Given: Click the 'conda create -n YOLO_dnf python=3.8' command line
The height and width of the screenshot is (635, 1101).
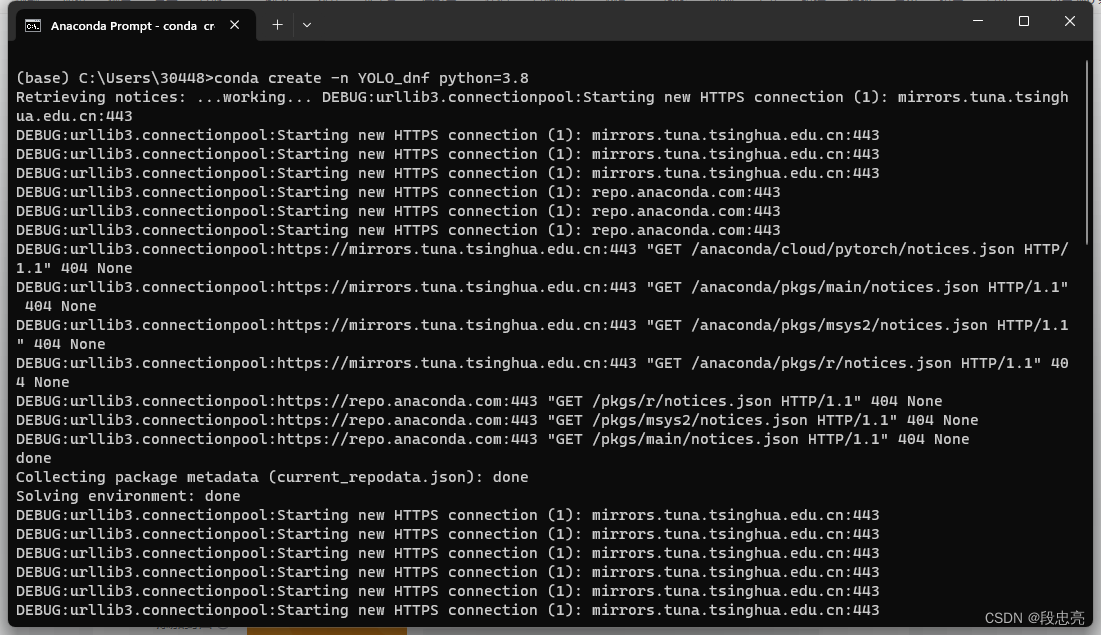Looking at the screenshot, I should point(272,78).
